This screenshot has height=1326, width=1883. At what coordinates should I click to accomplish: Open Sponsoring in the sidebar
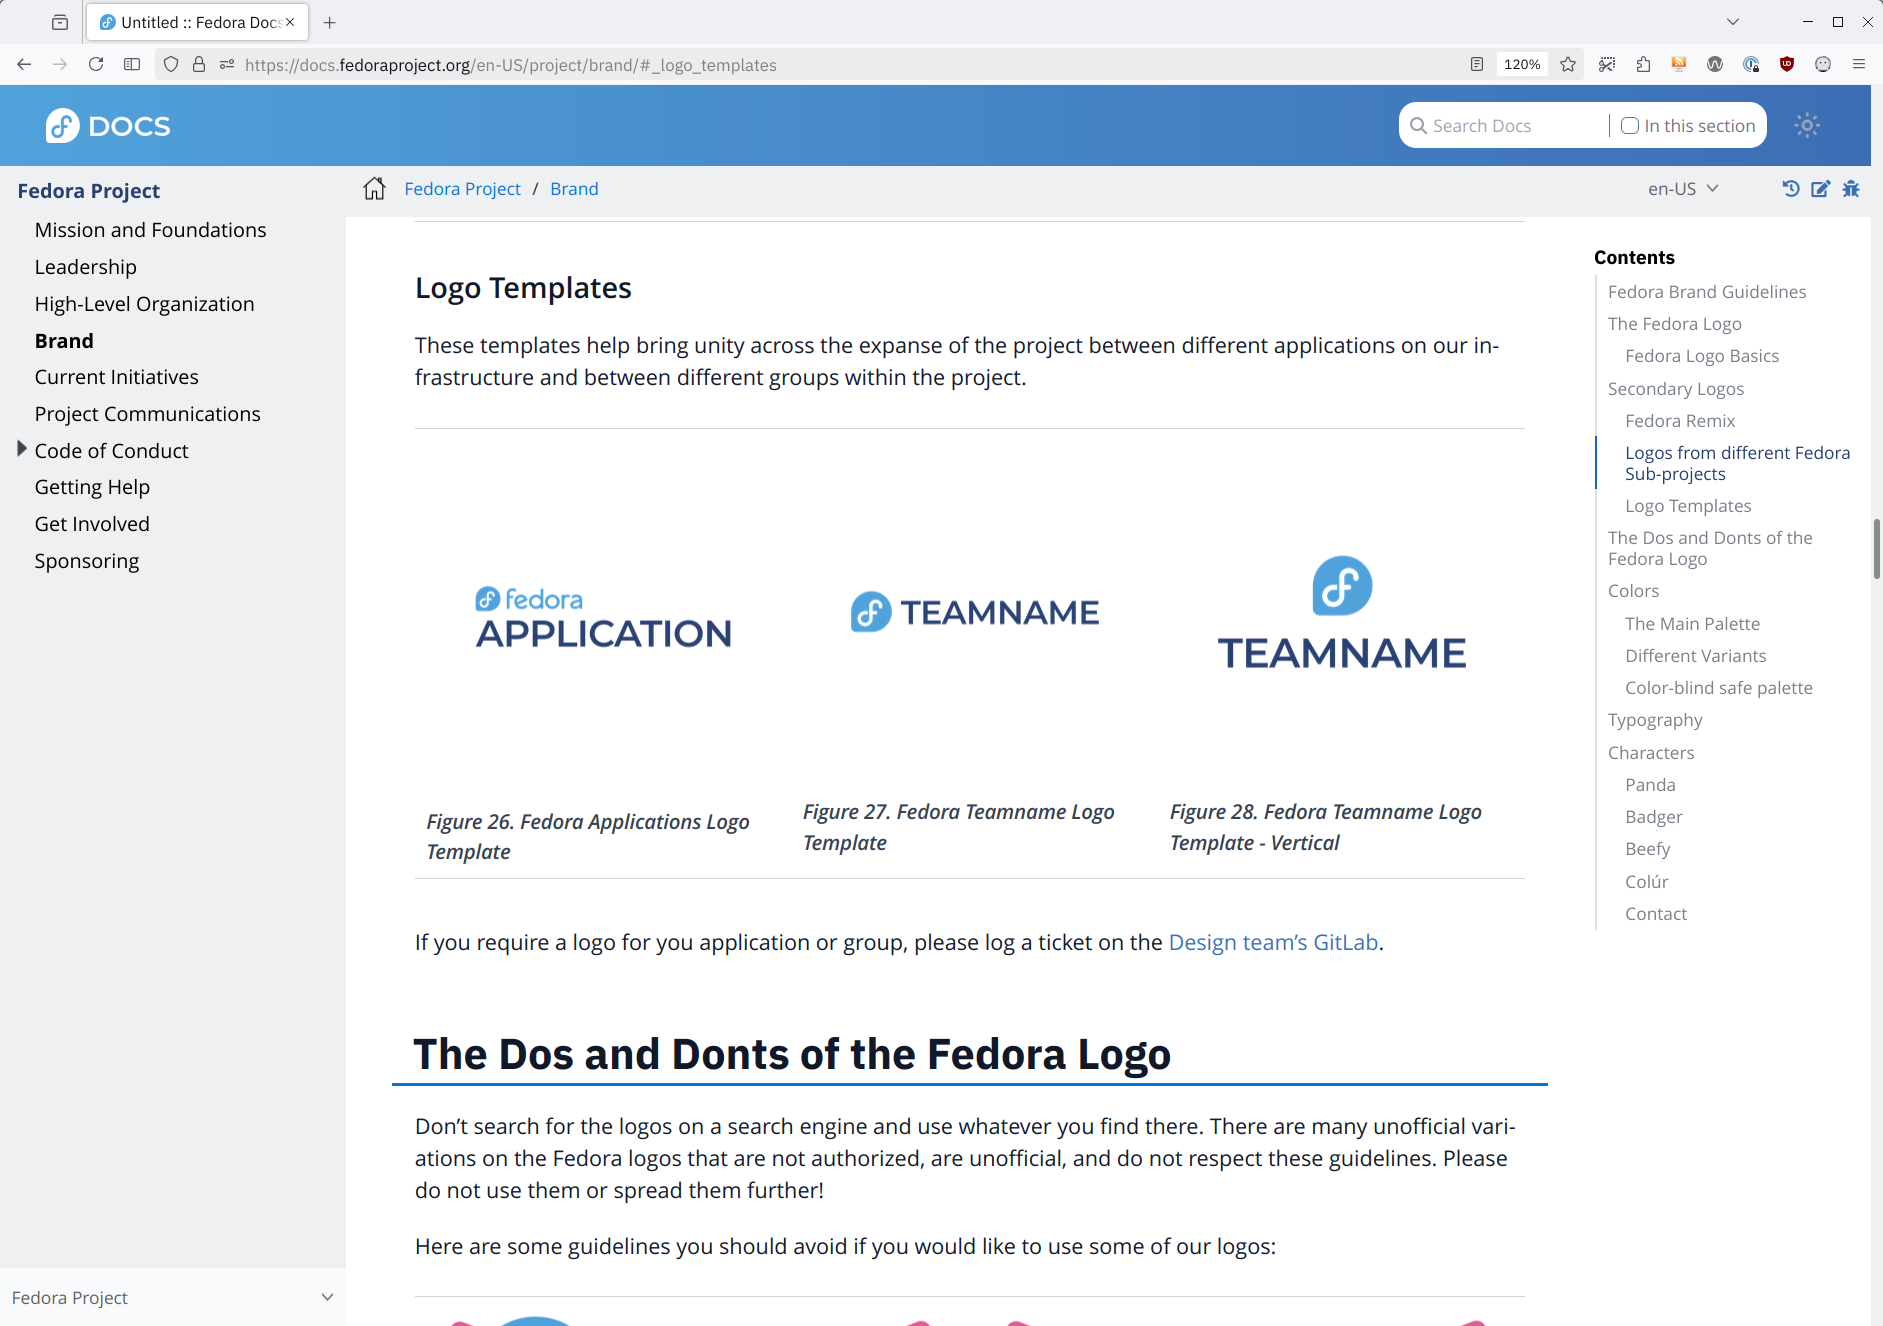click(x=87, y=561)
